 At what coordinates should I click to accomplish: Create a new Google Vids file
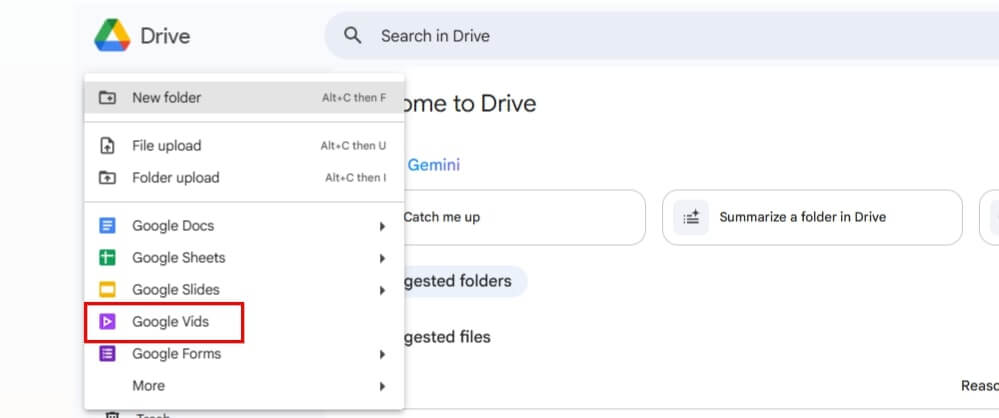244,322
